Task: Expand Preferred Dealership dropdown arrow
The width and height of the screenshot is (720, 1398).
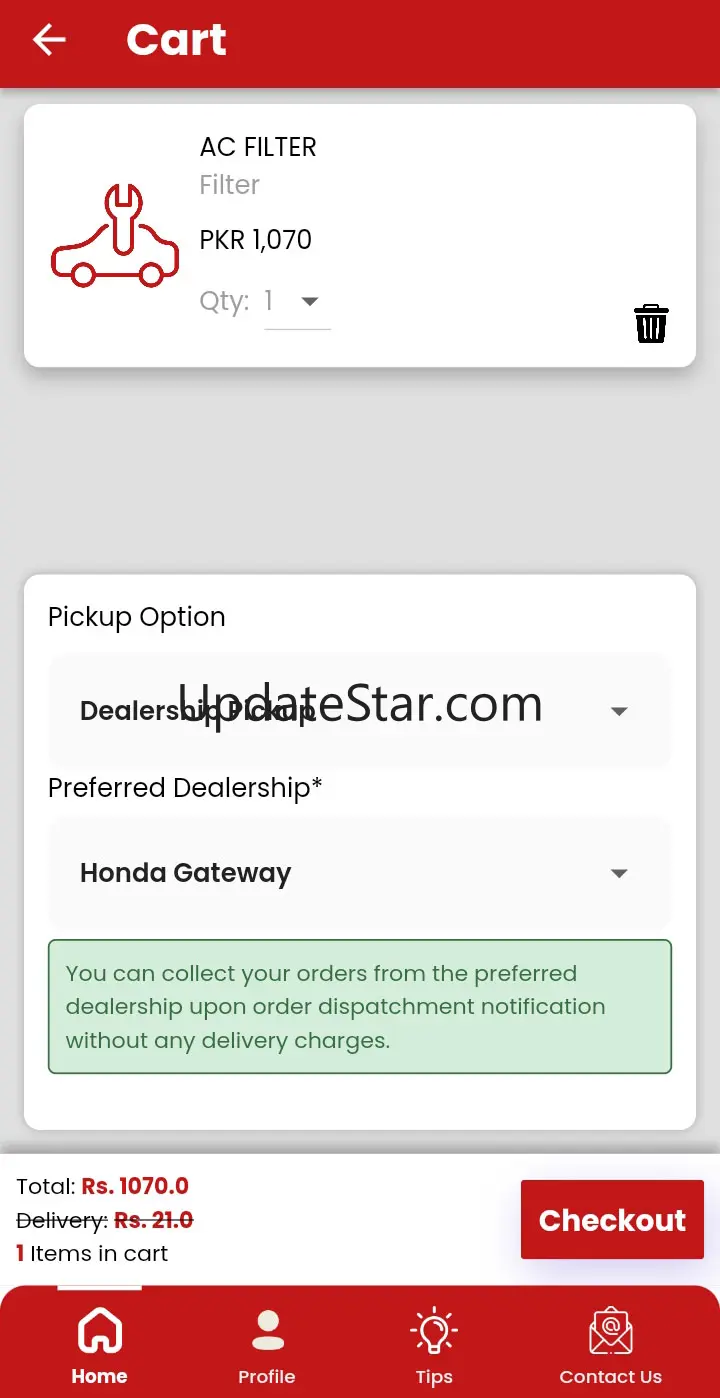Action: (619, 873)
